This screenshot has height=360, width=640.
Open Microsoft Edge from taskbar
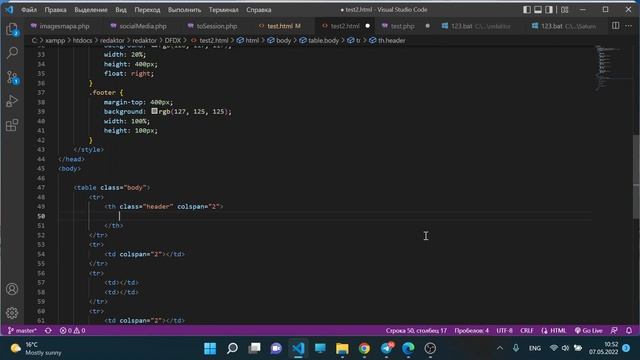tap(408, 348)
